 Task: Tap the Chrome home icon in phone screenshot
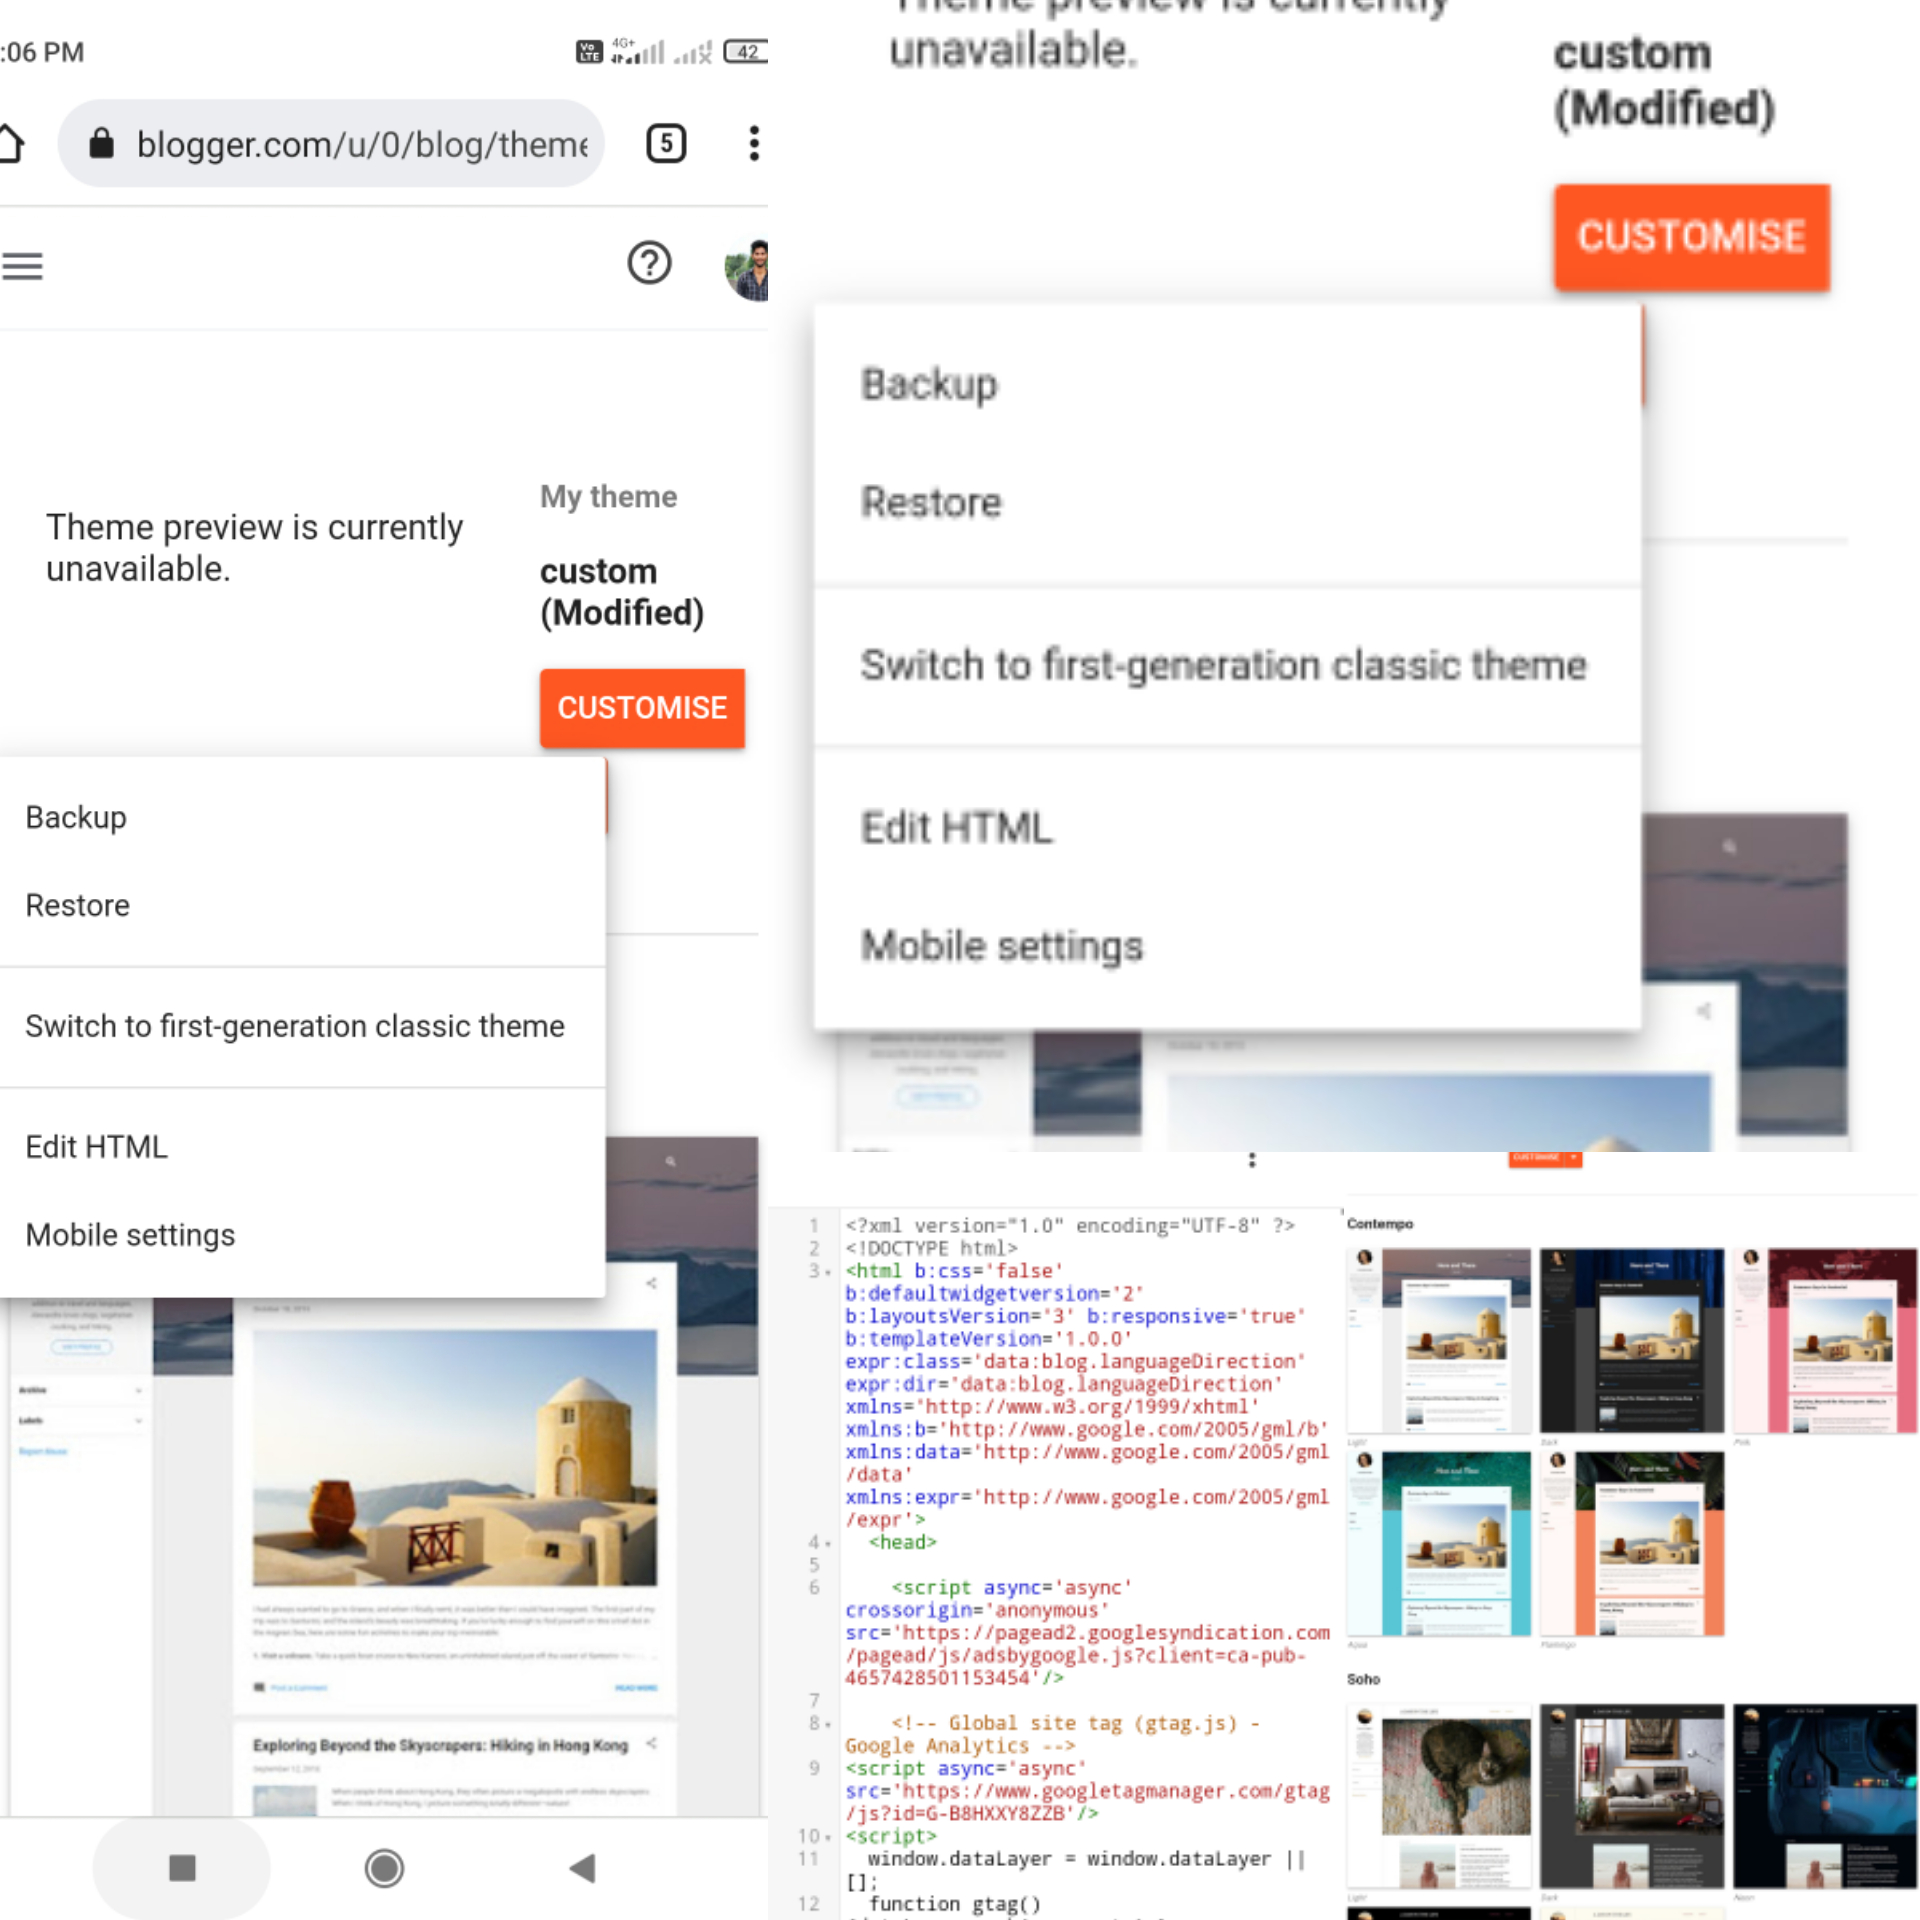pos(10,143)
